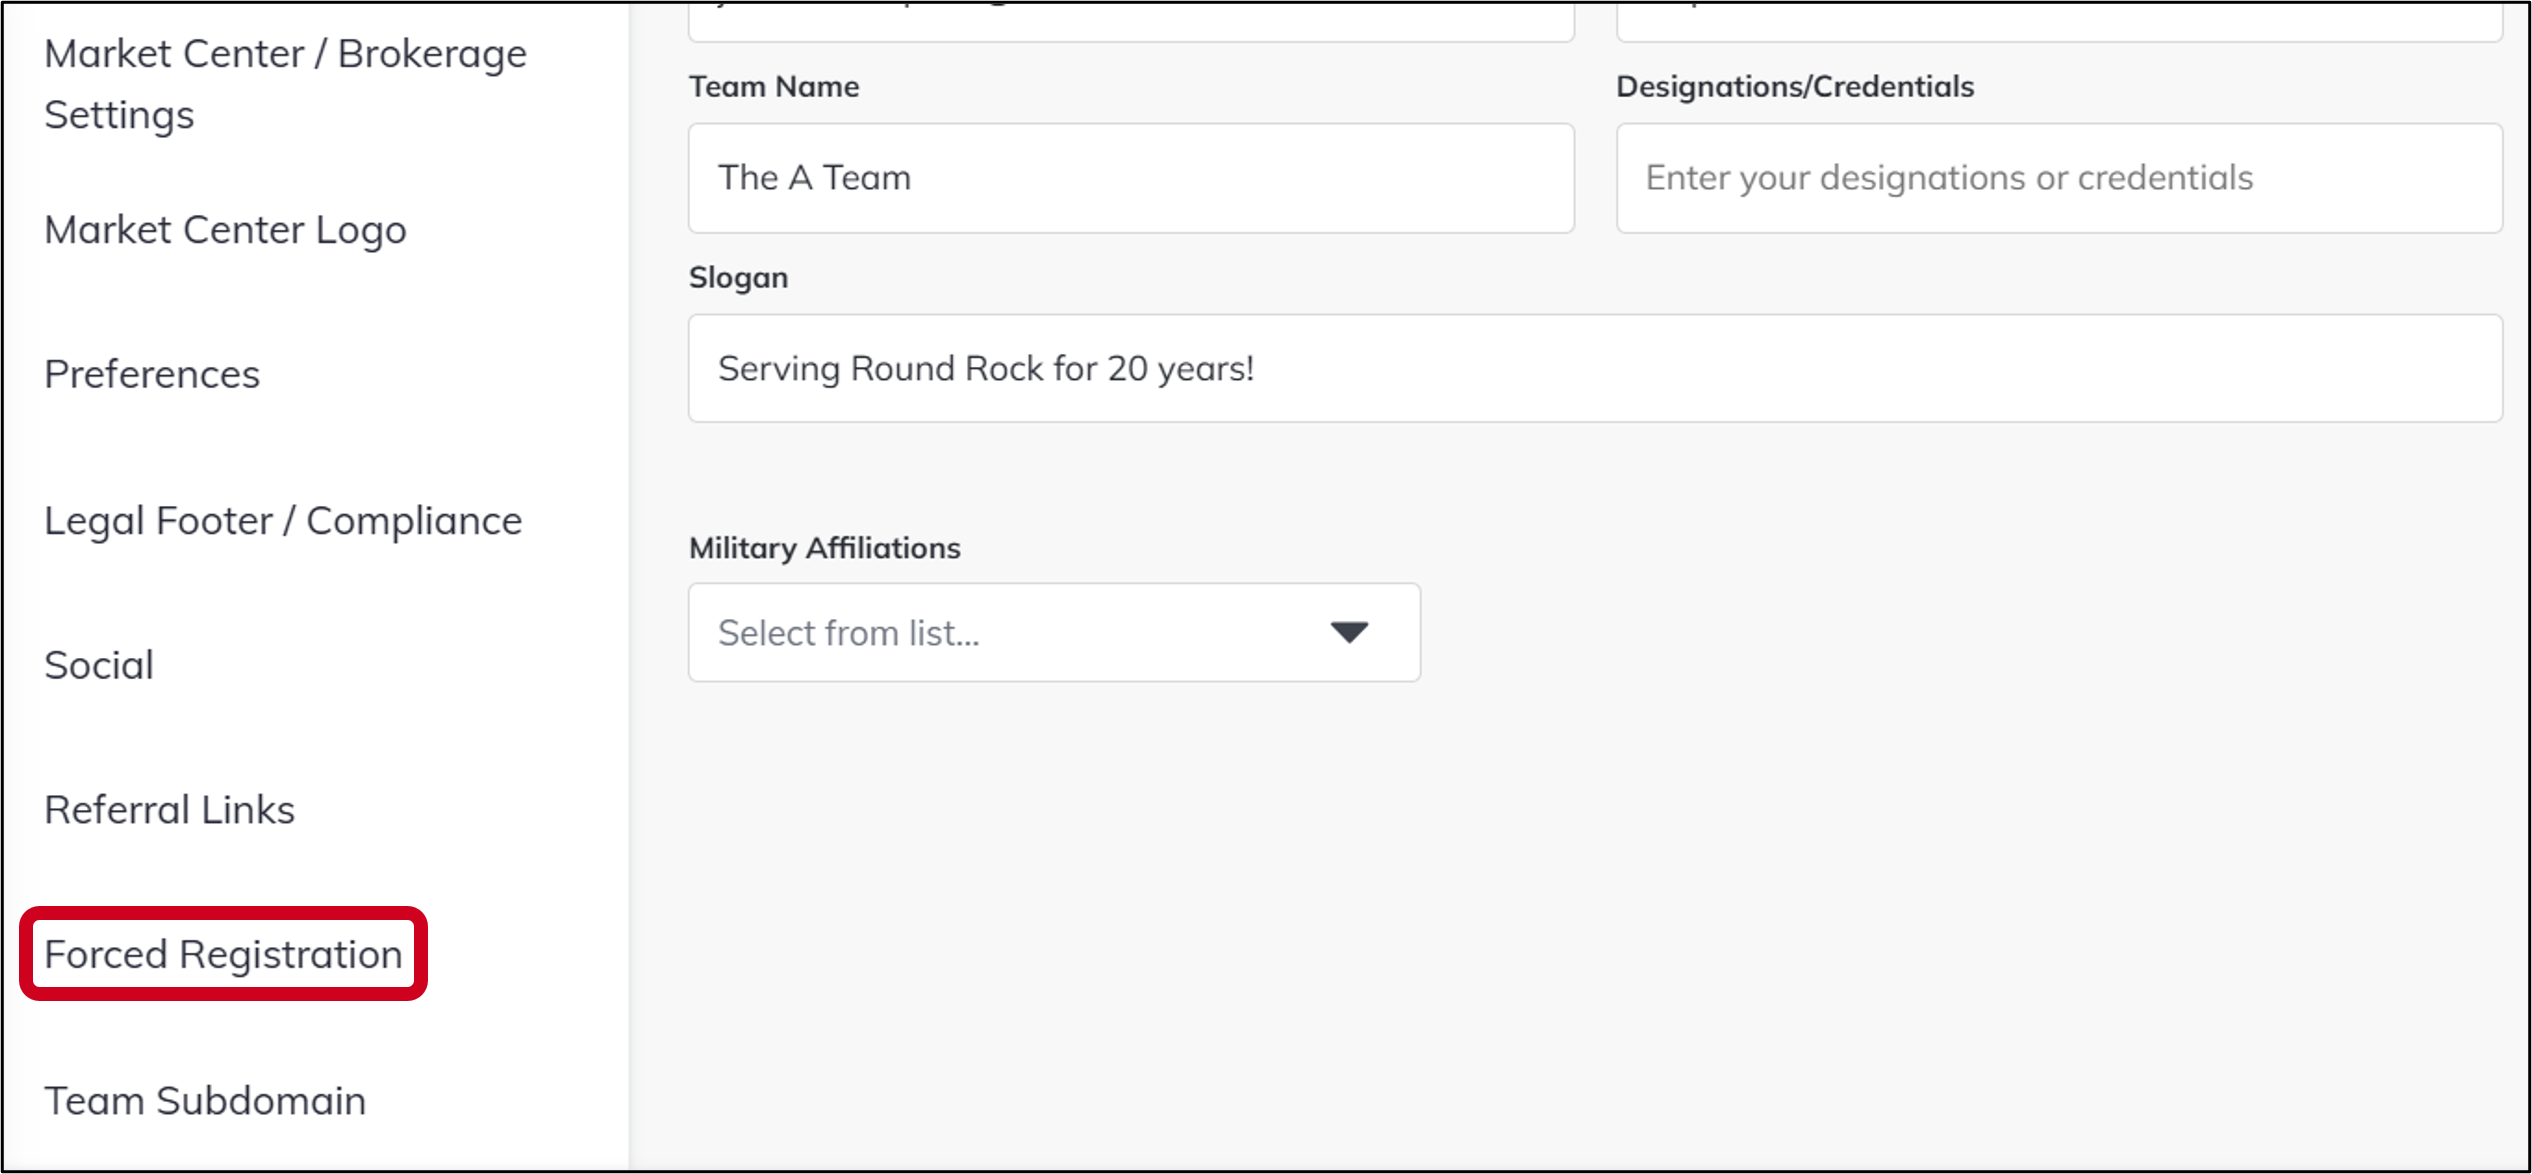Open Team Subdomain settings
Screen dimensions: 2532x1174
coord(205,1100)
